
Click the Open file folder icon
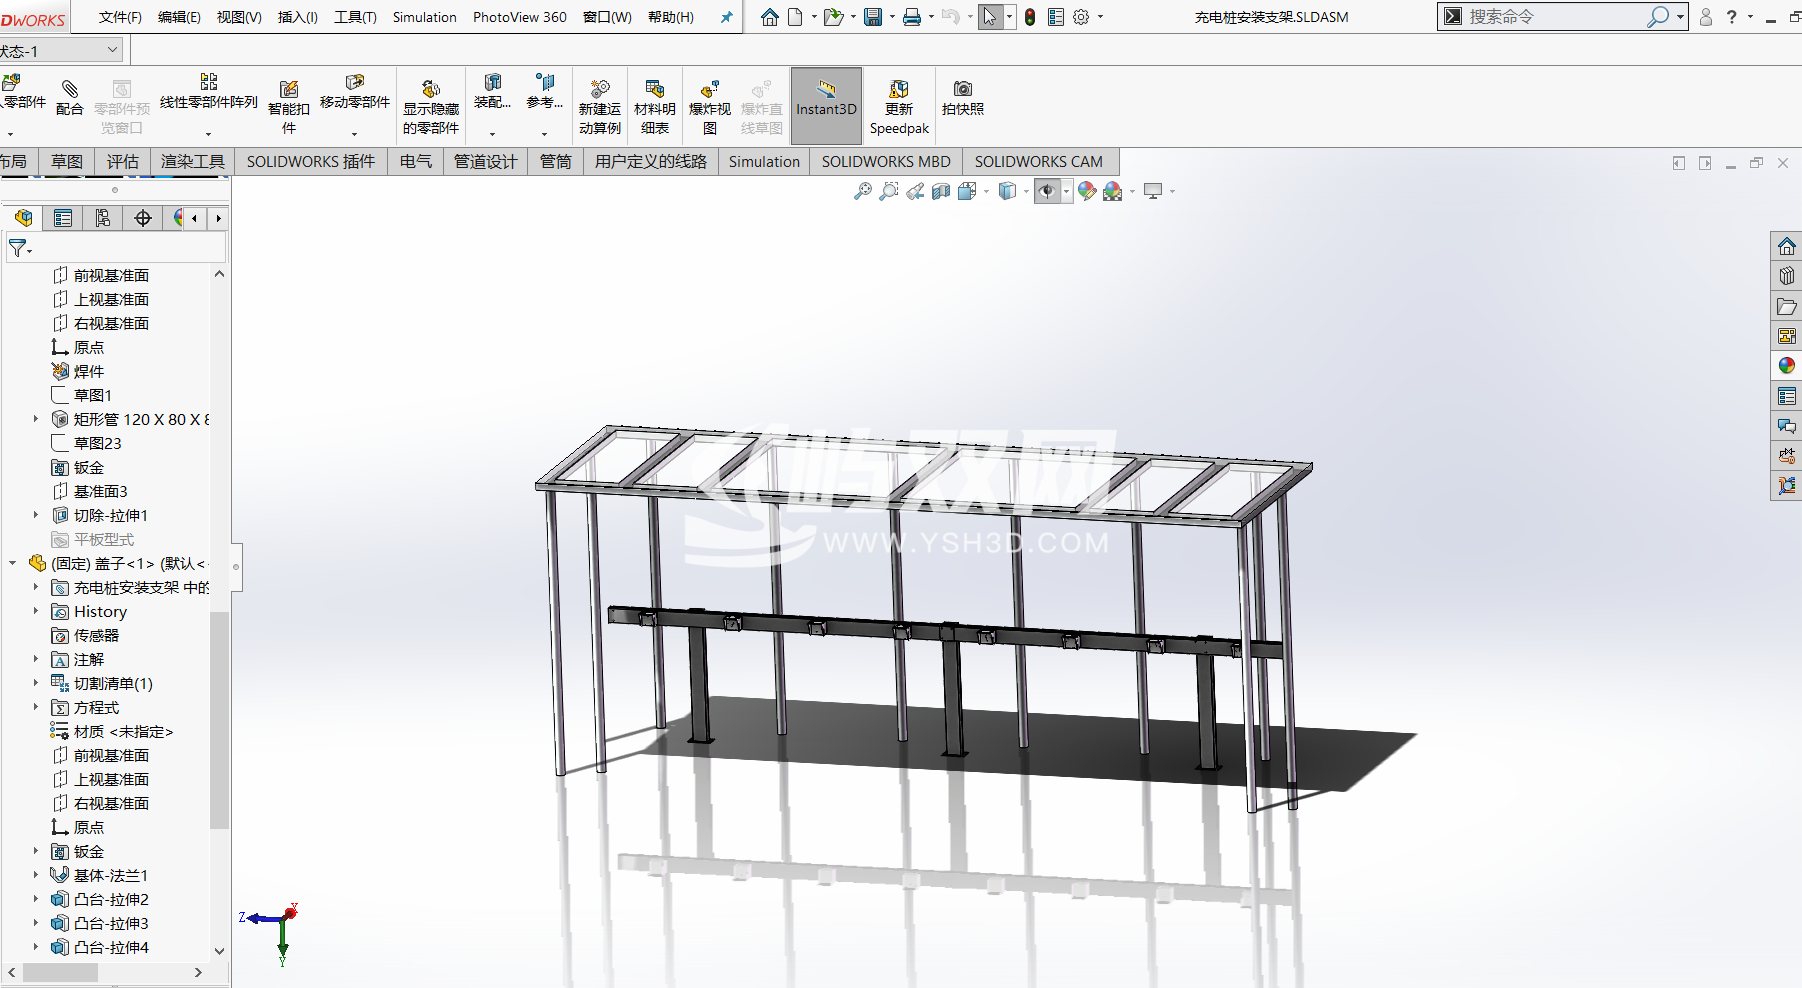(832, 17)
